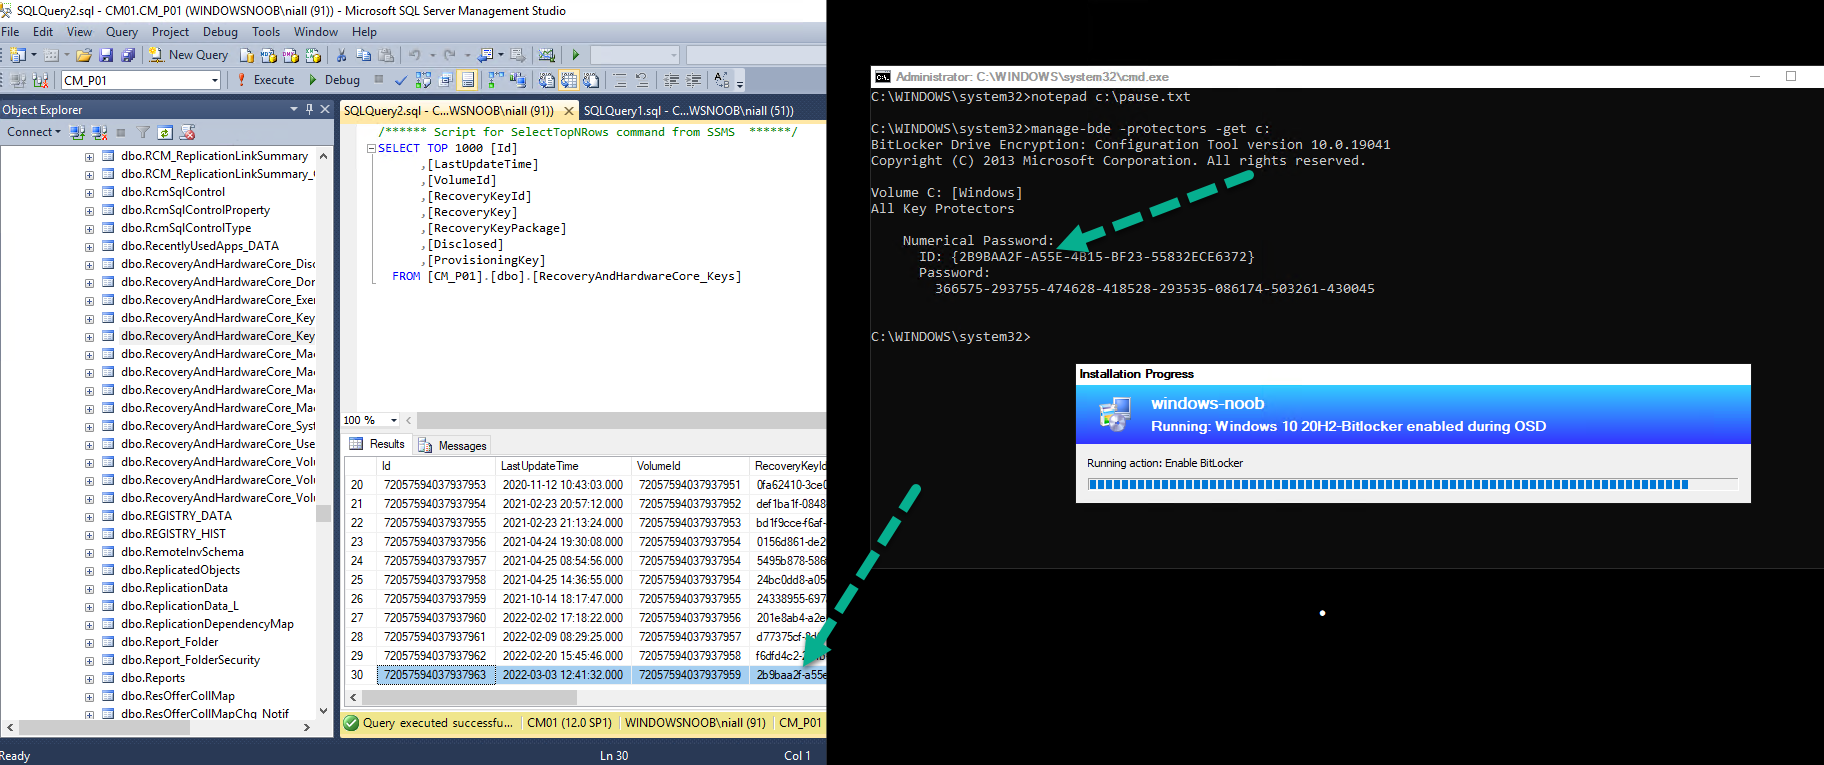1824x765 pixels.
Task: Select result row 30 header
Action: pos(359,675)
